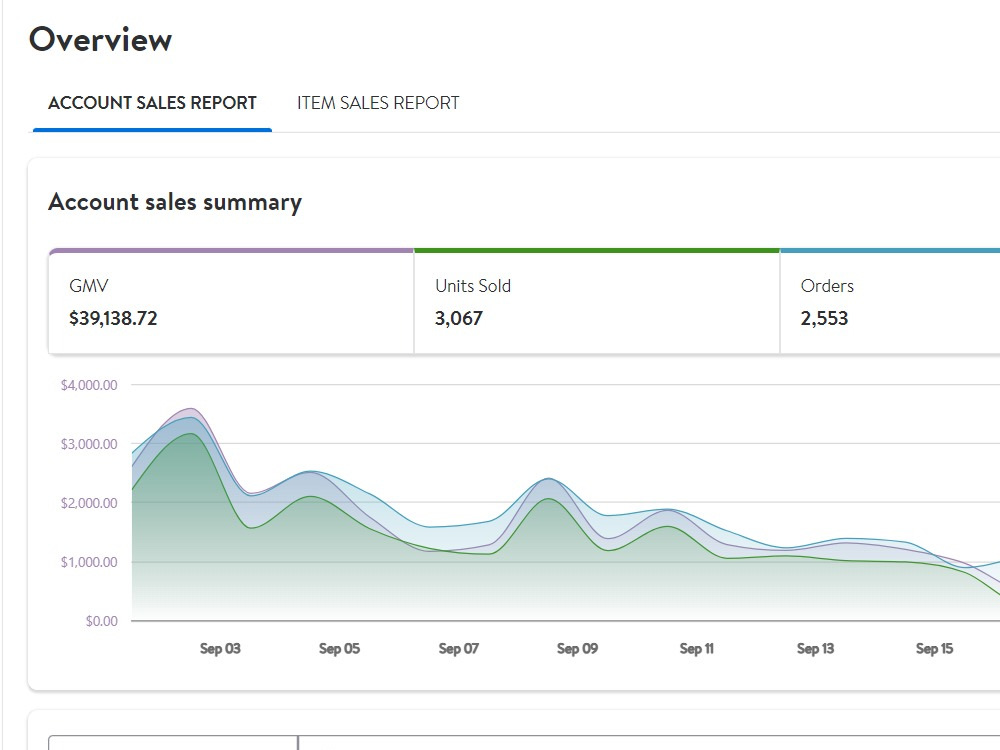Click the $4,000.00 y-axis label

tap(89, 385)
